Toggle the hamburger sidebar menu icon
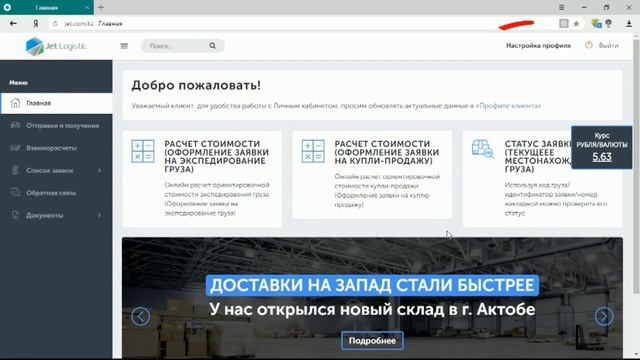Viewport: 640px width, 360px height. [x=124, y=46]
